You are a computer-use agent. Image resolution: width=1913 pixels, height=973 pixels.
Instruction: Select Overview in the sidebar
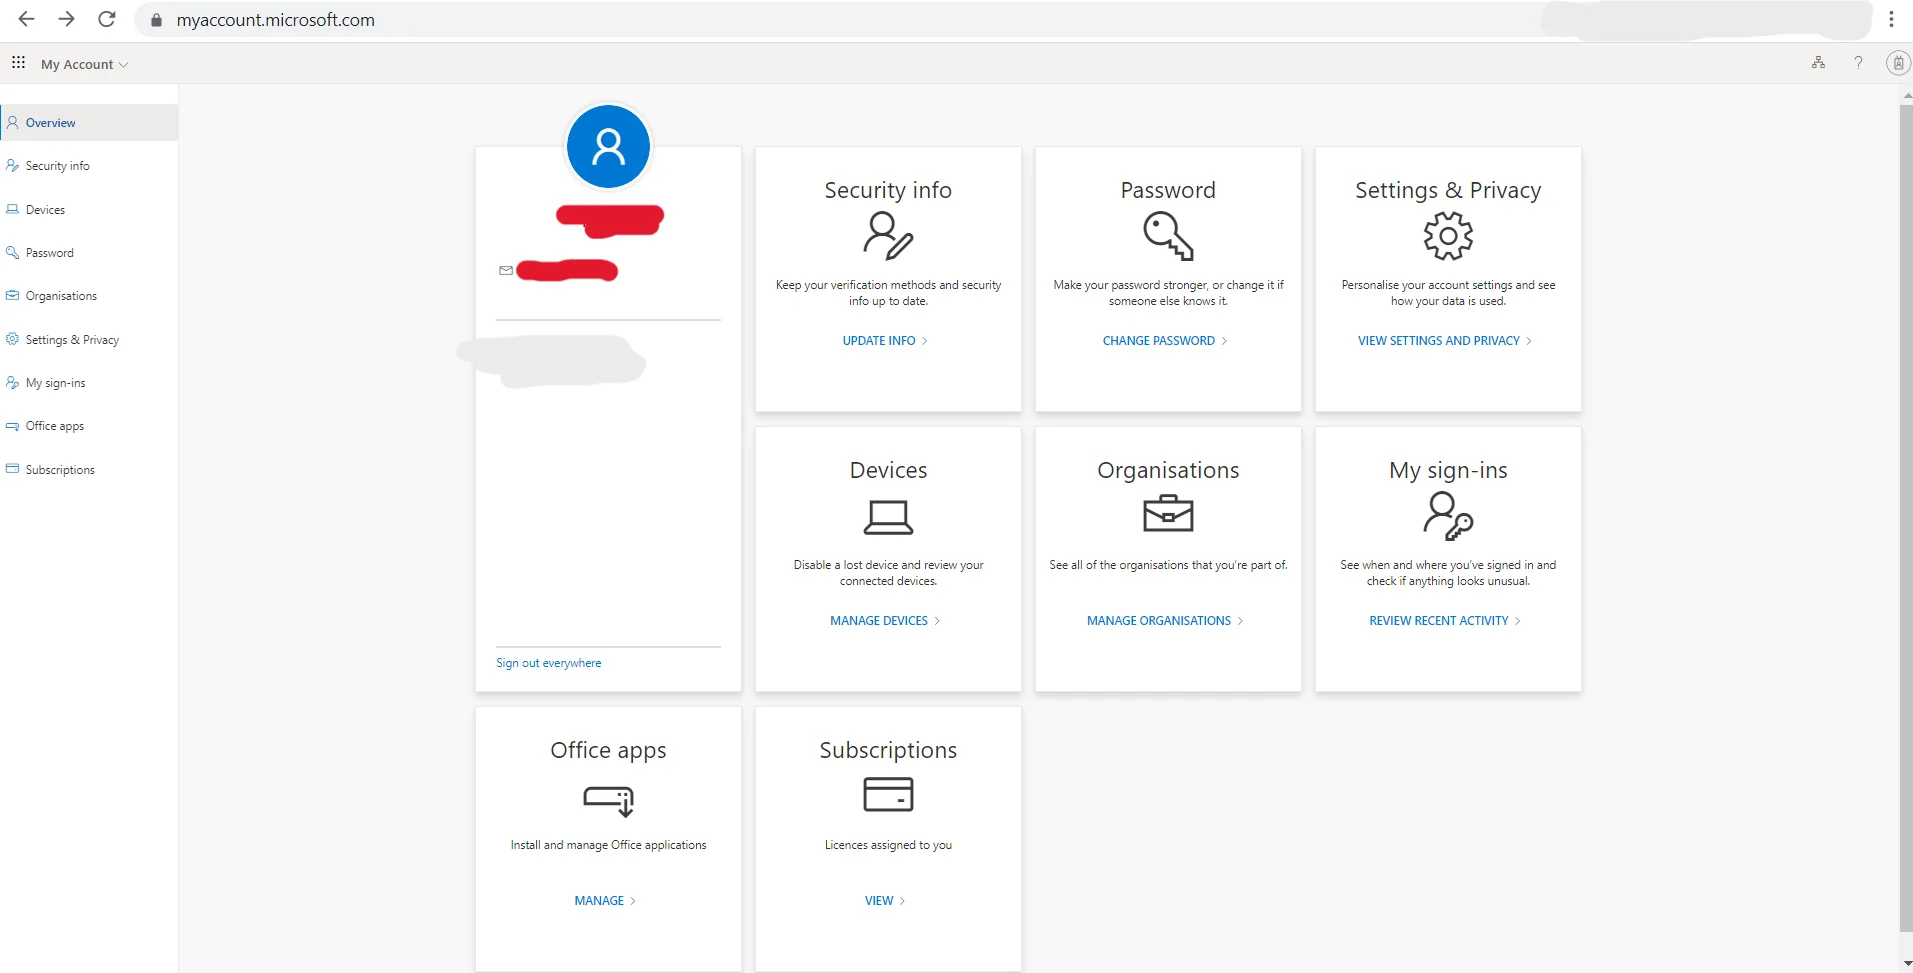coord(89,123)
